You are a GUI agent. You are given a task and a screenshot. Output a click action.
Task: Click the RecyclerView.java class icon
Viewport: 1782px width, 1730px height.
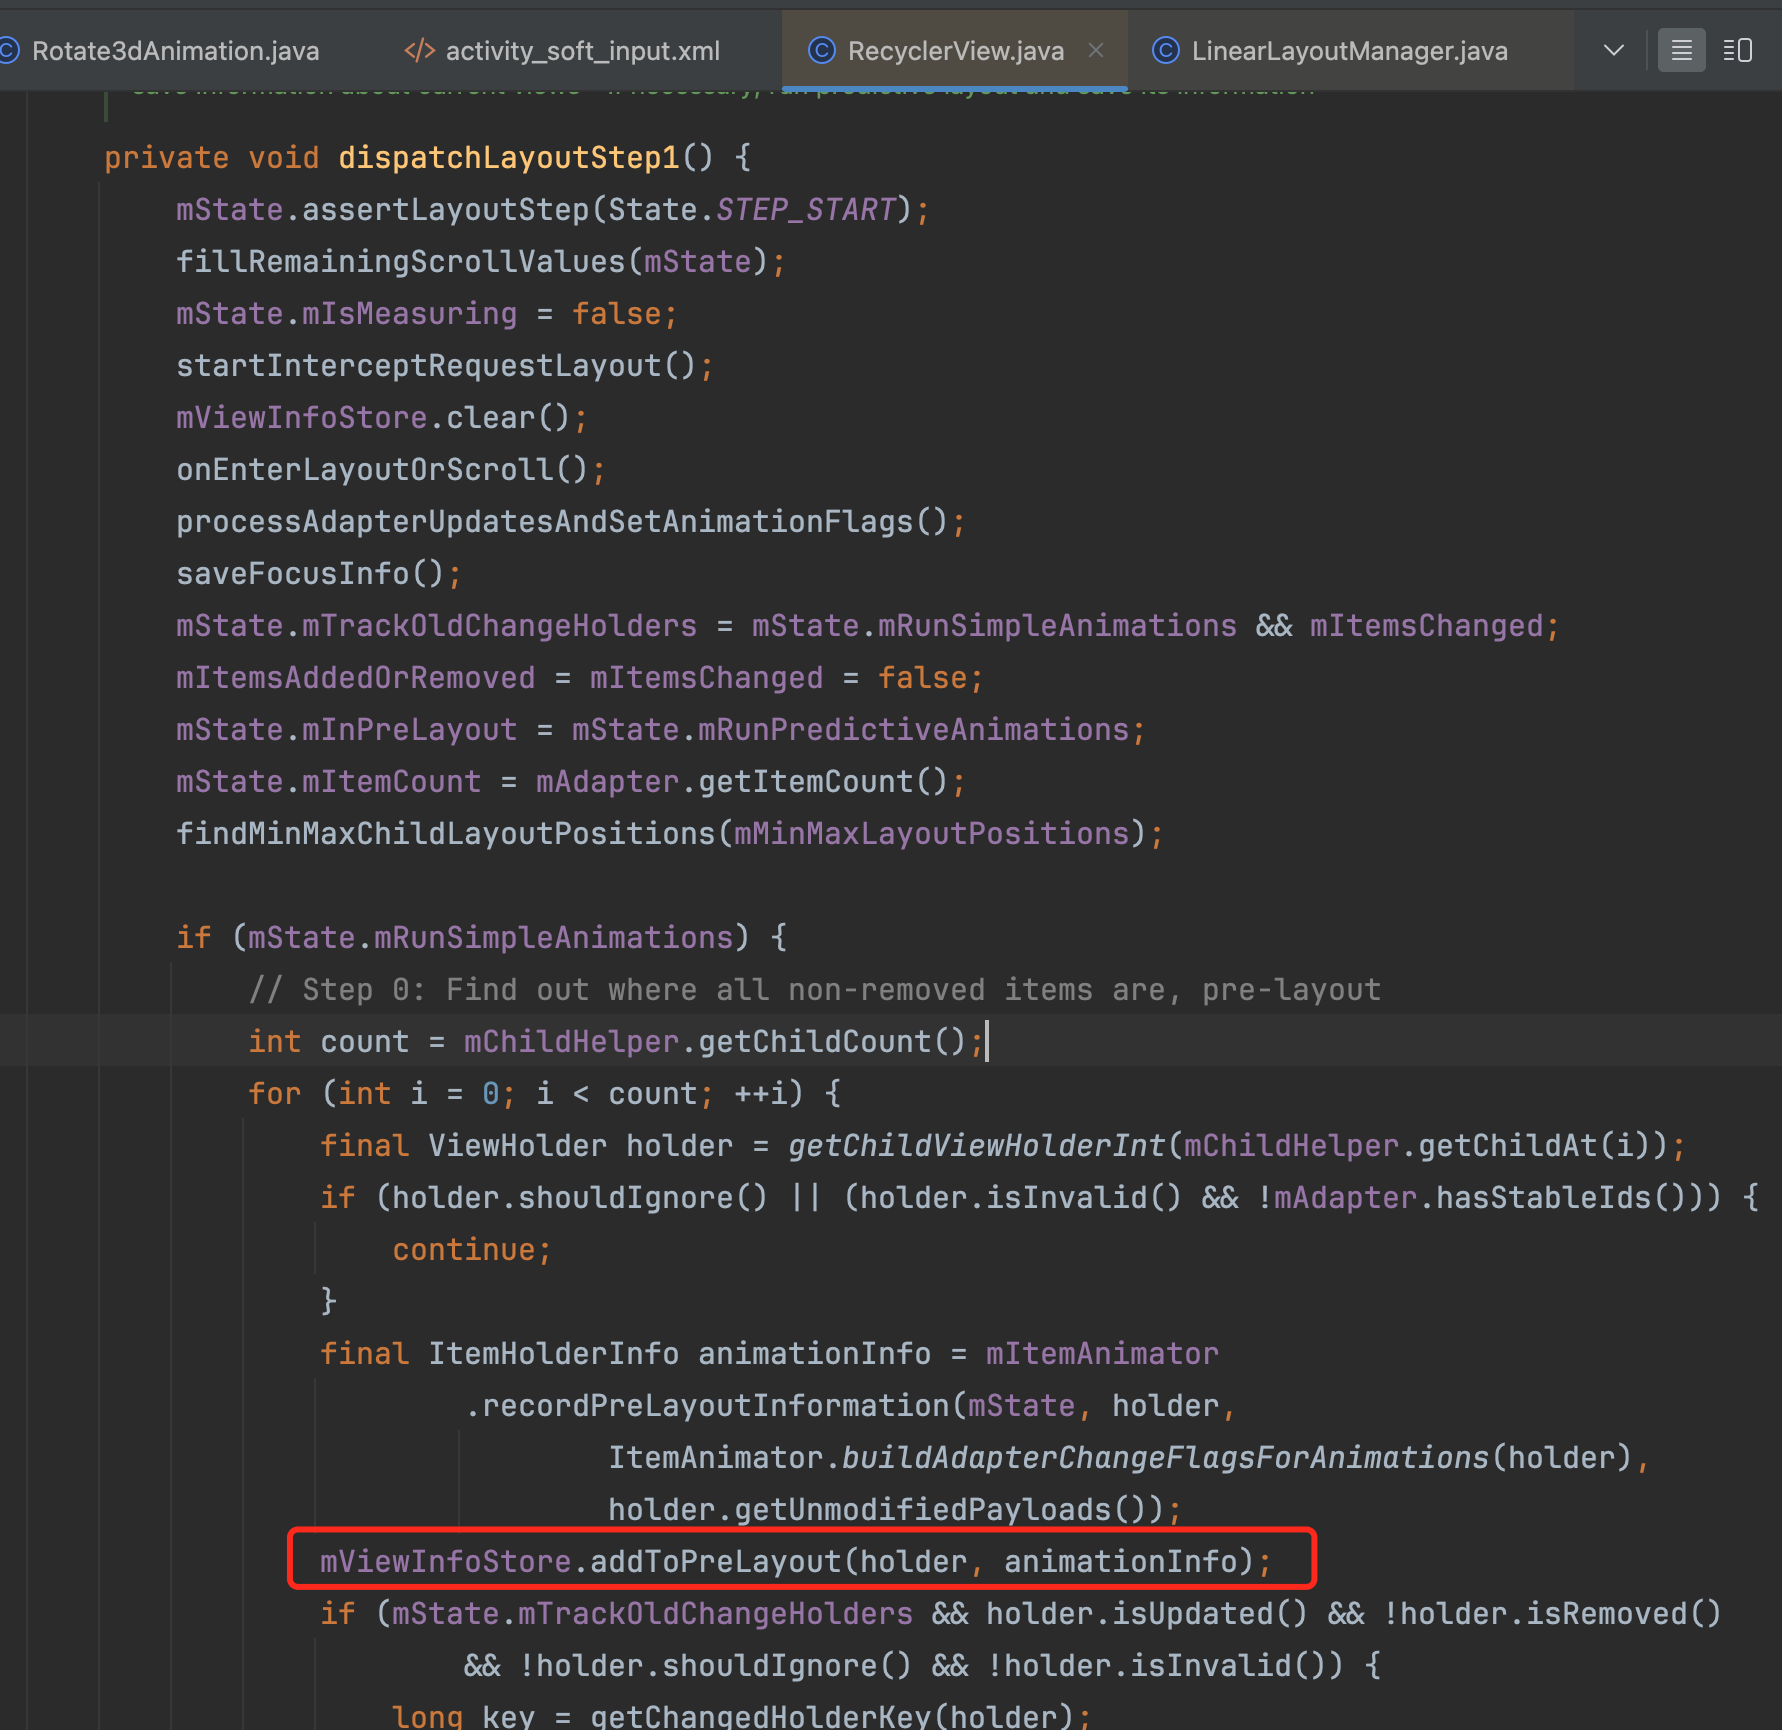click(x=821, y=51)
